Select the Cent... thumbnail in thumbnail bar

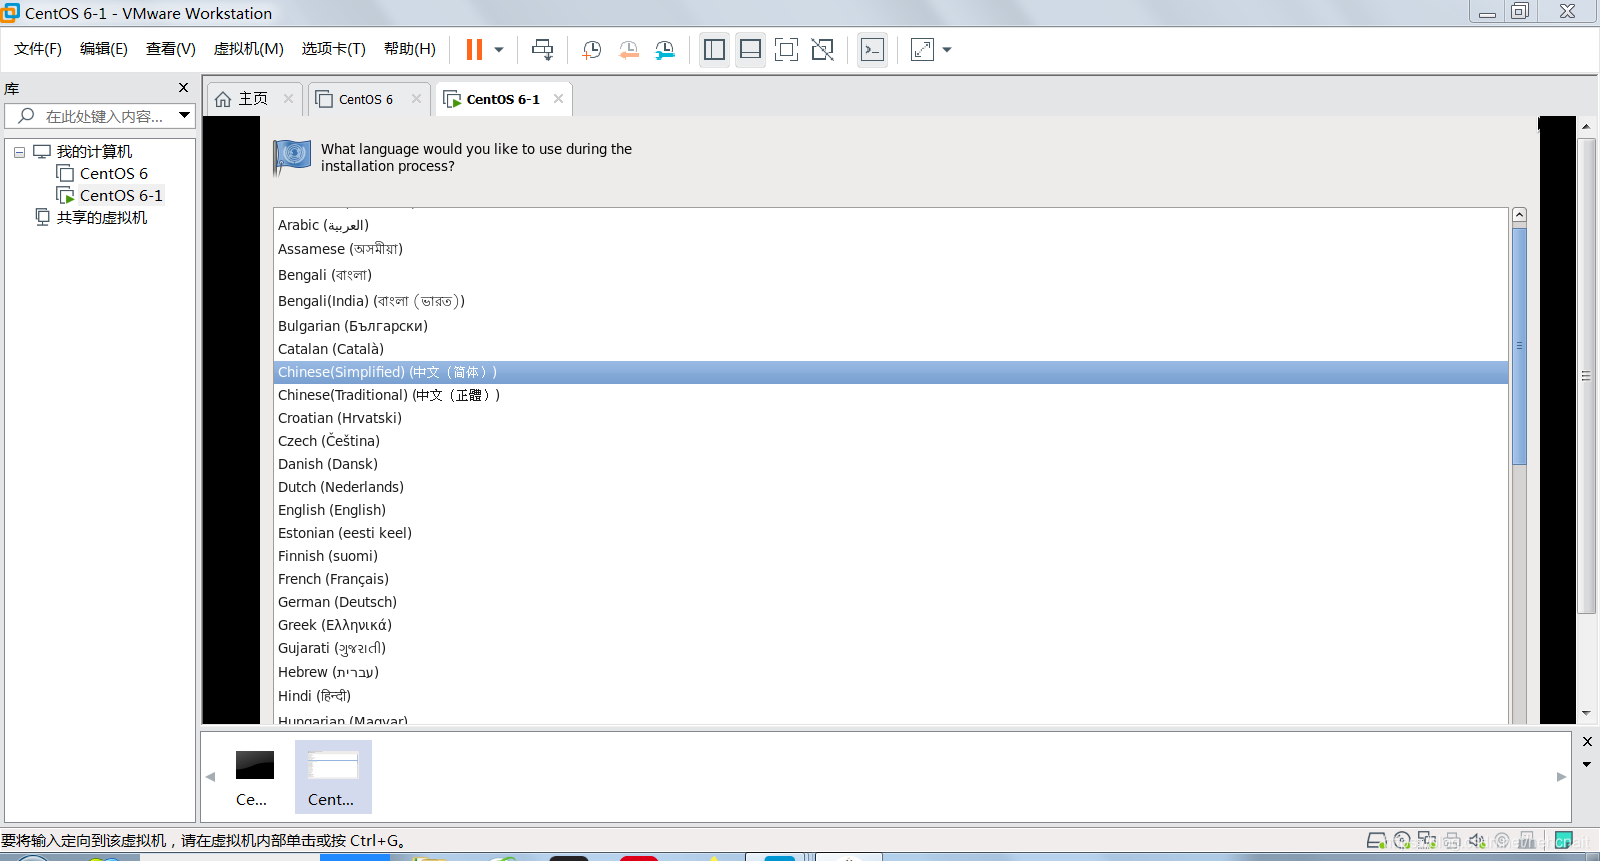coord(333,777)
